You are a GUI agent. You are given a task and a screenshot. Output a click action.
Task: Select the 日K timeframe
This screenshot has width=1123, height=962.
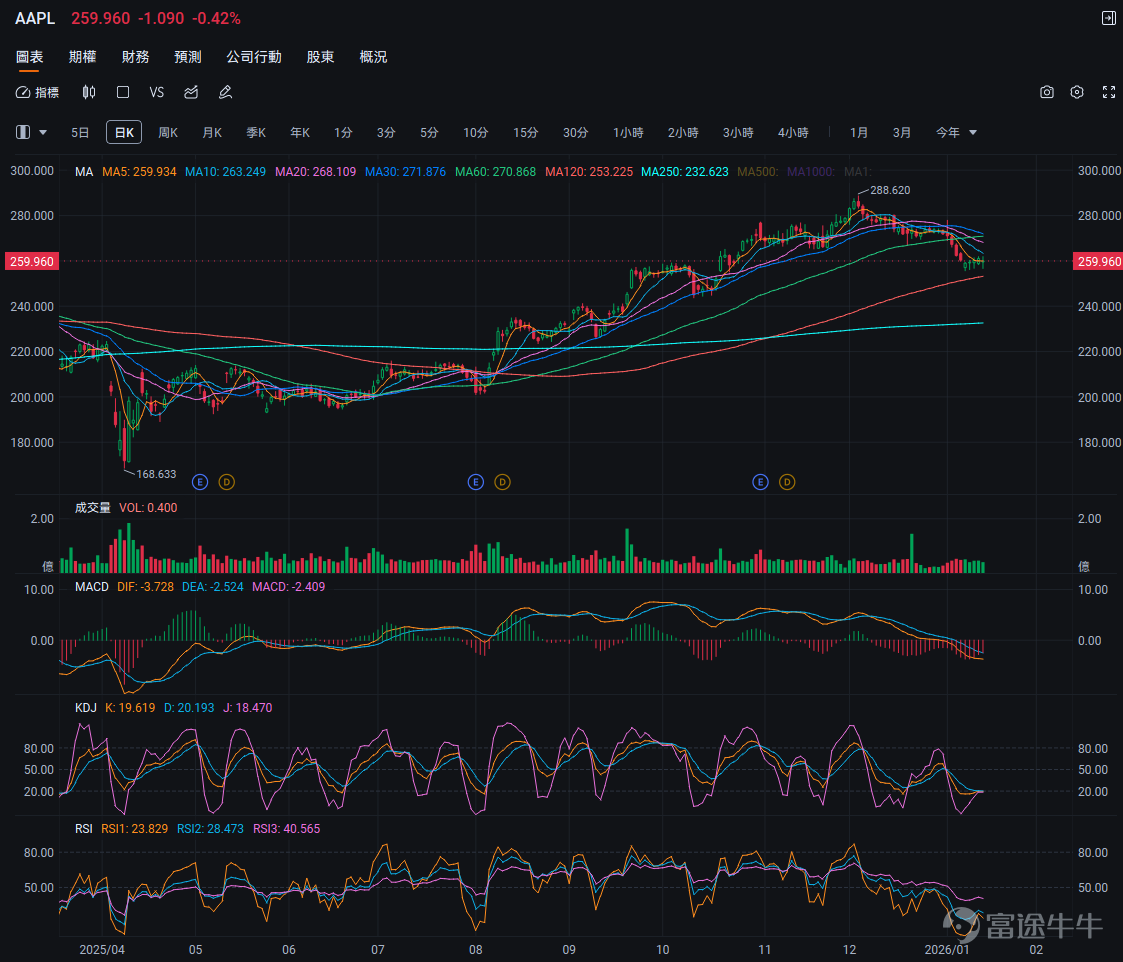tap(124, 133)
